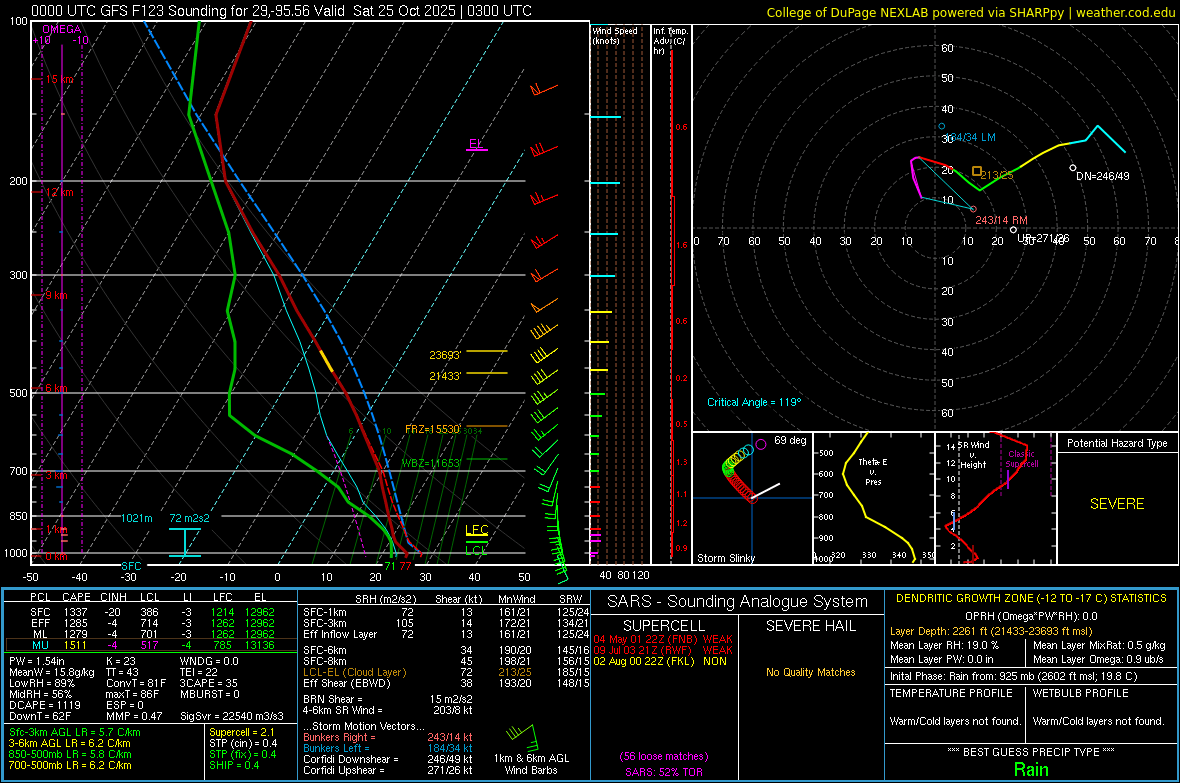This screenshot has width=1180, height=783.
Task: Click the 1021m inflow height label
Action: 137,518
